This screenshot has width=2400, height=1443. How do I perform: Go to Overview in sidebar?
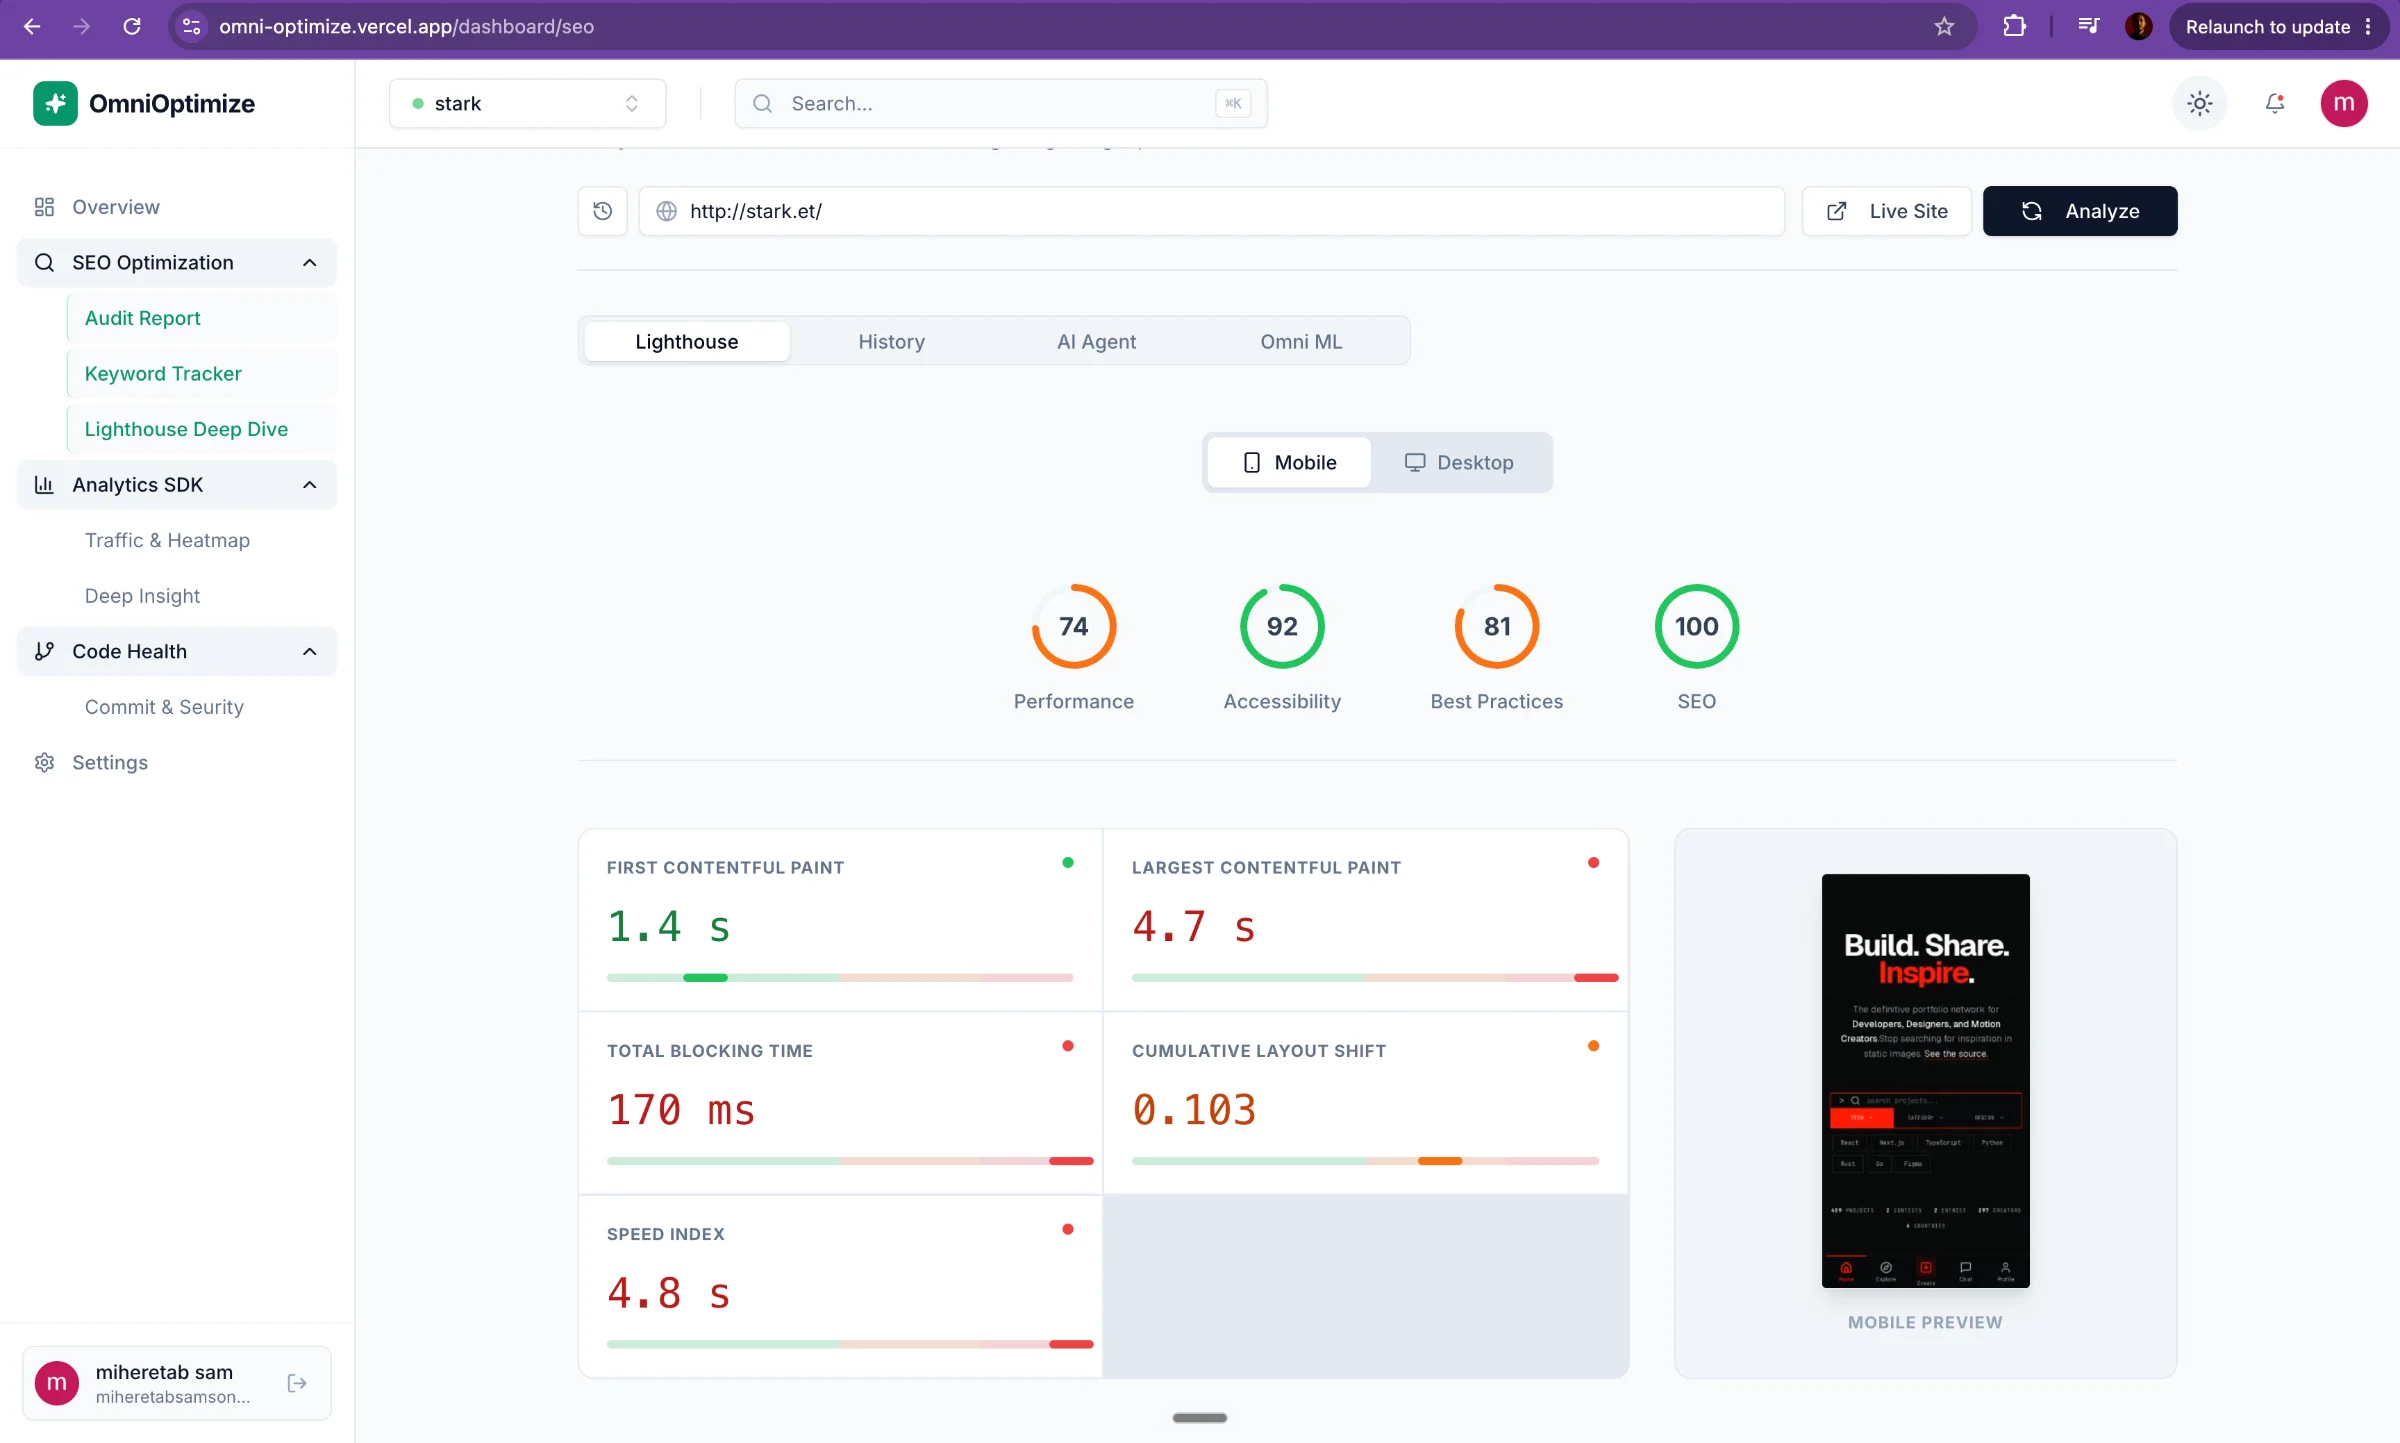pyautogui.click(x=177, y=207)
